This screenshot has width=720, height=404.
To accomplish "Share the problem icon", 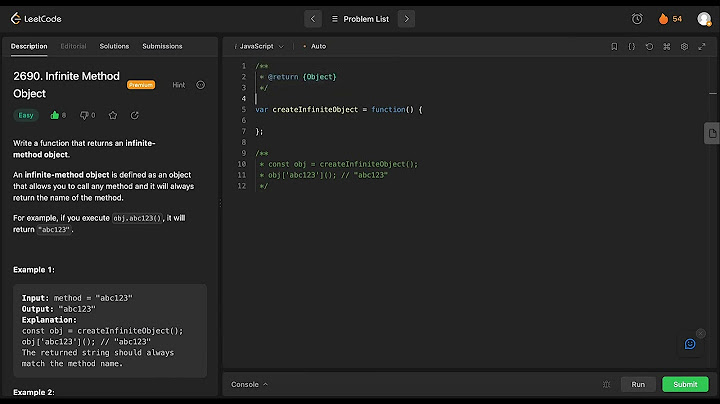I will (135, 115).
